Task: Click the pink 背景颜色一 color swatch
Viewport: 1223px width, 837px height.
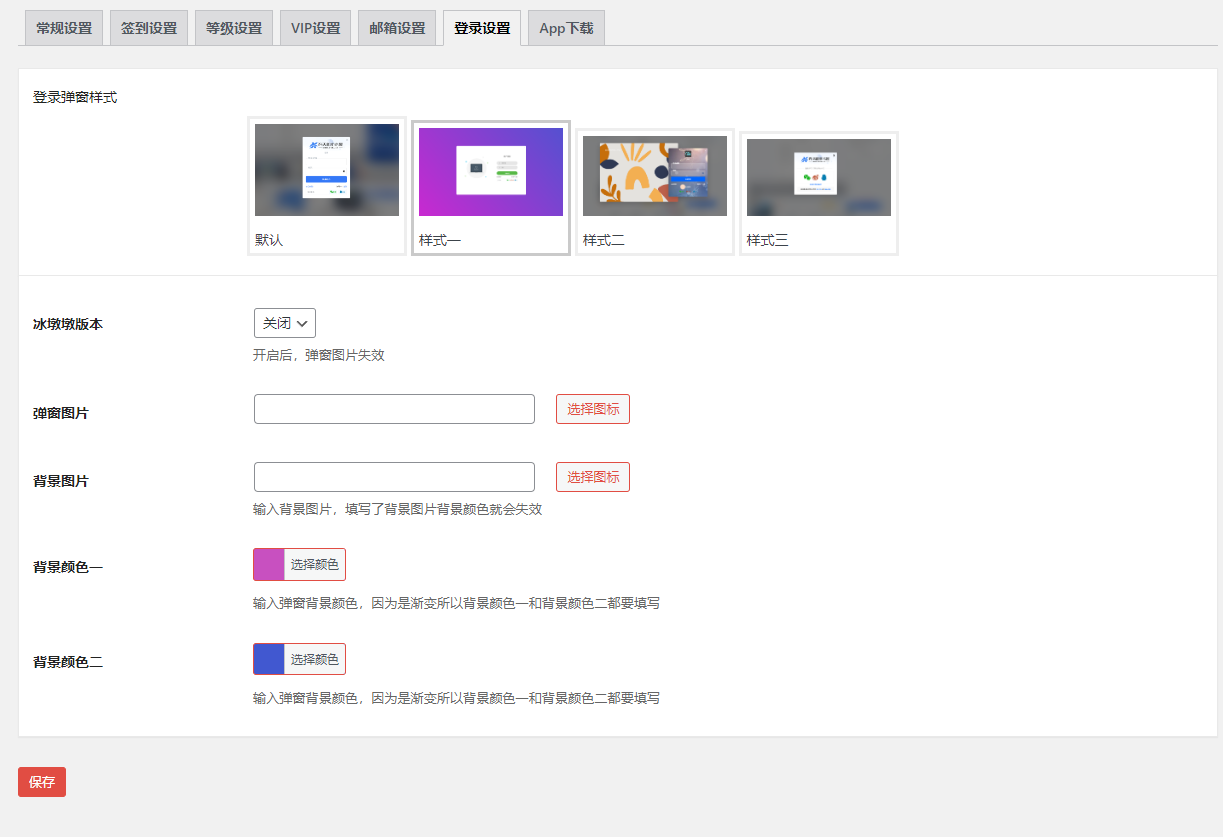Action: pyautogui.click(x=269, y=564)
